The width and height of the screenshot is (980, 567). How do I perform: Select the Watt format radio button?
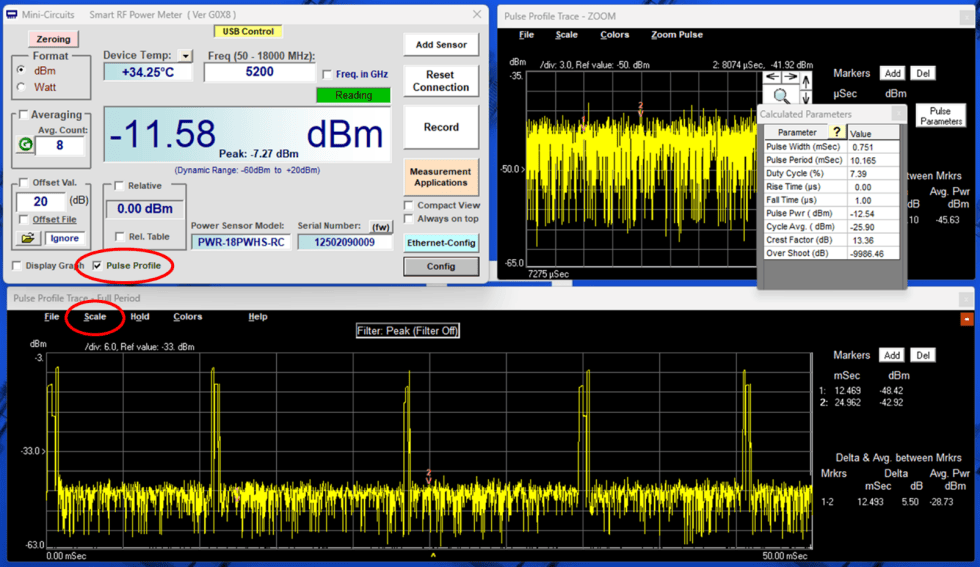coord(21,87)
